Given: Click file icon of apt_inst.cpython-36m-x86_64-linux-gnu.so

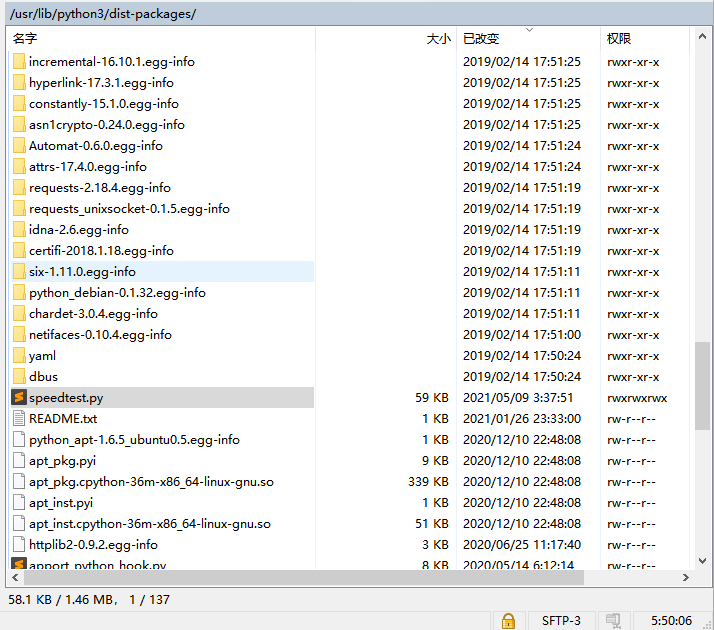Looking at the screenshot, I should 19,523.
